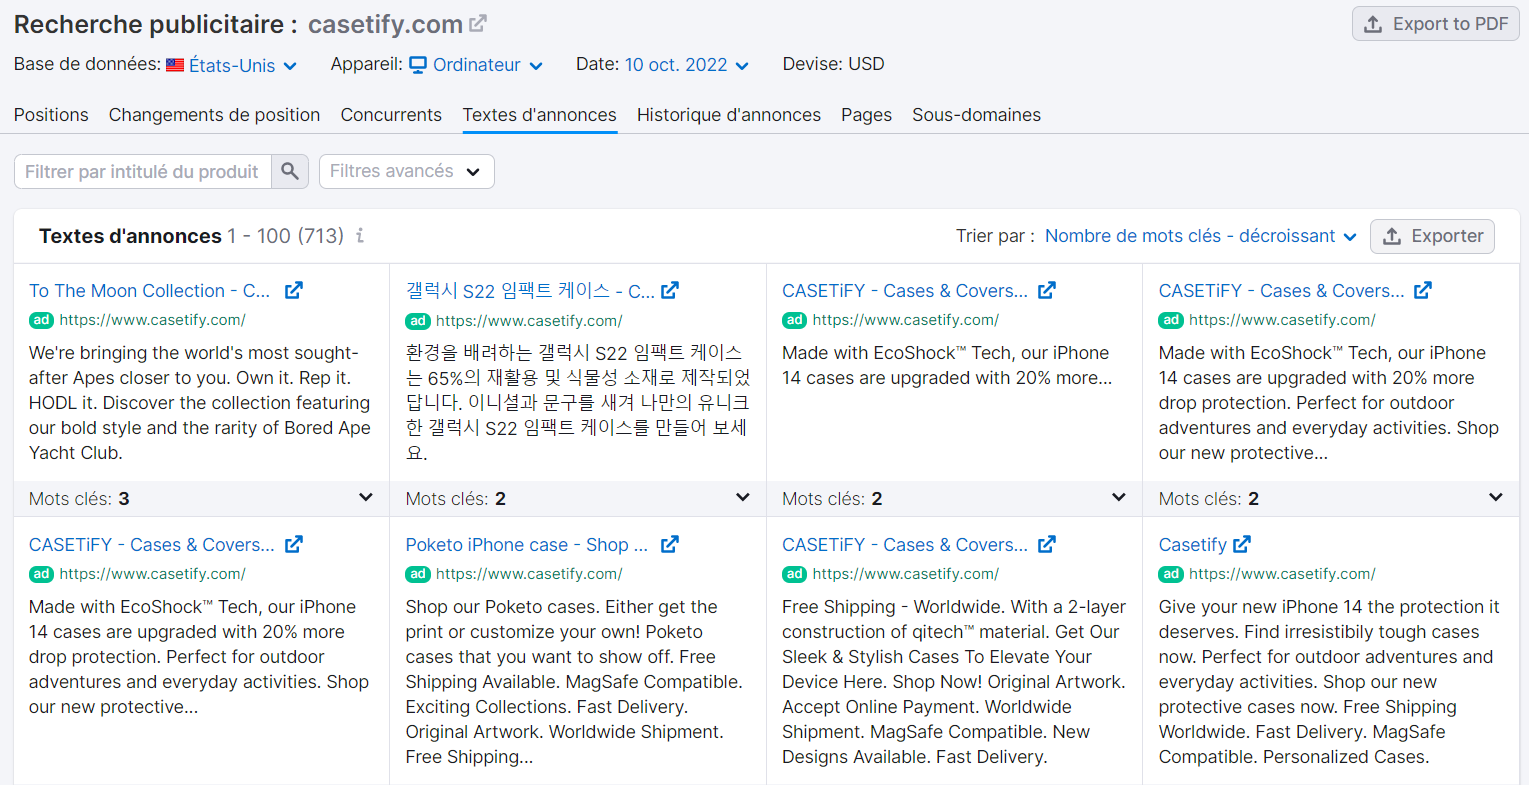
Task: Switch to Changements de position tab
Action: pos(214,115)
